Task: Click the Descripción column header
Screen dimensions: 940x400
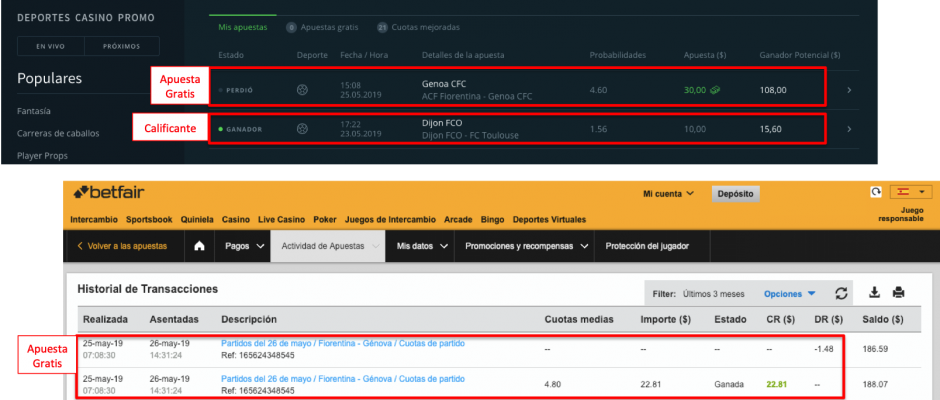Action: (249, 320)
